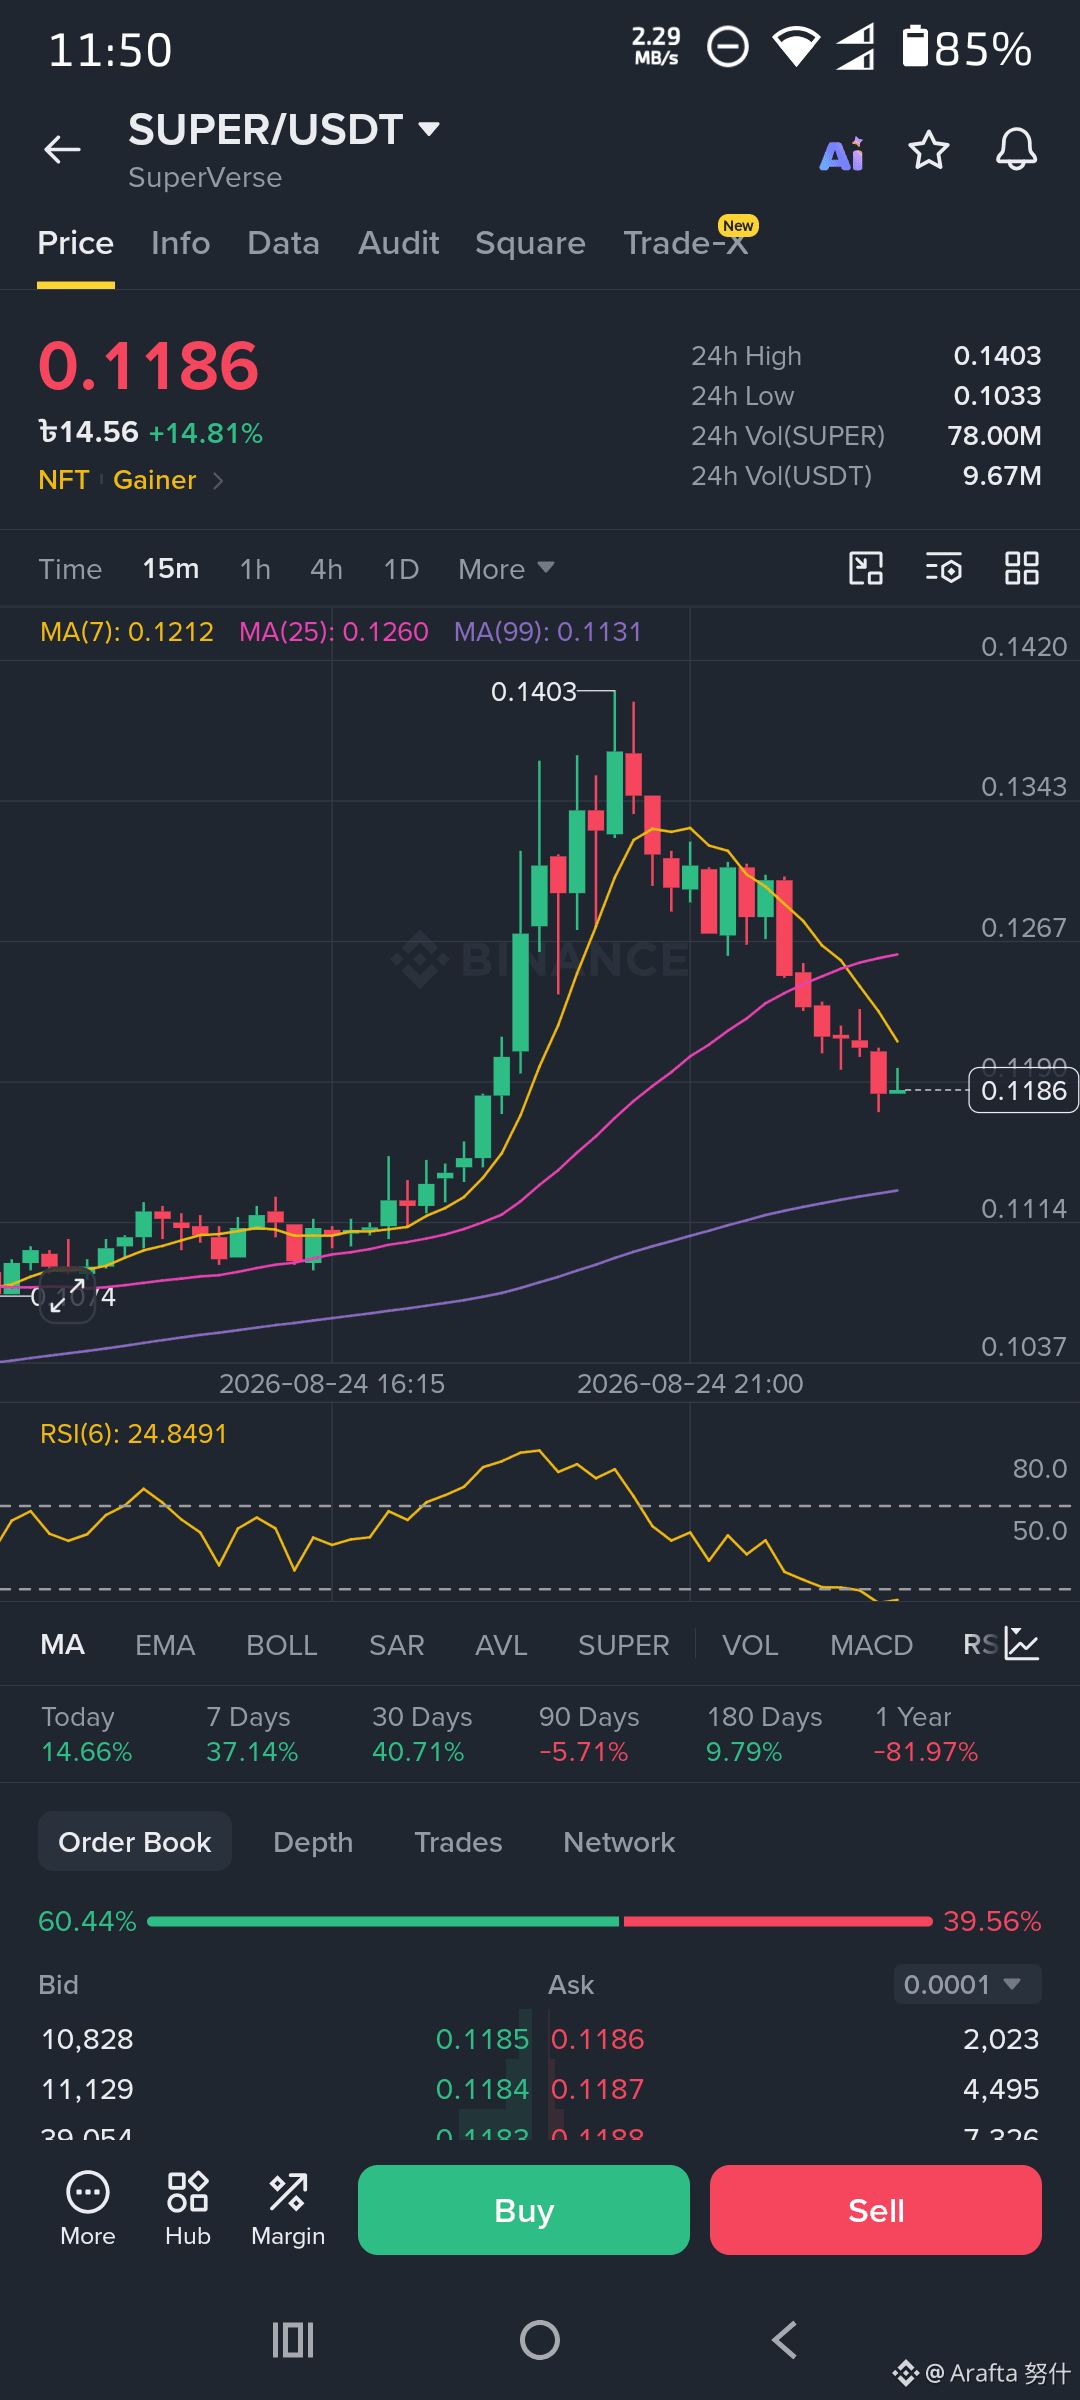Open the Gainer ranking chevron
The image size is (1080, 2400).
coord(218,481)
